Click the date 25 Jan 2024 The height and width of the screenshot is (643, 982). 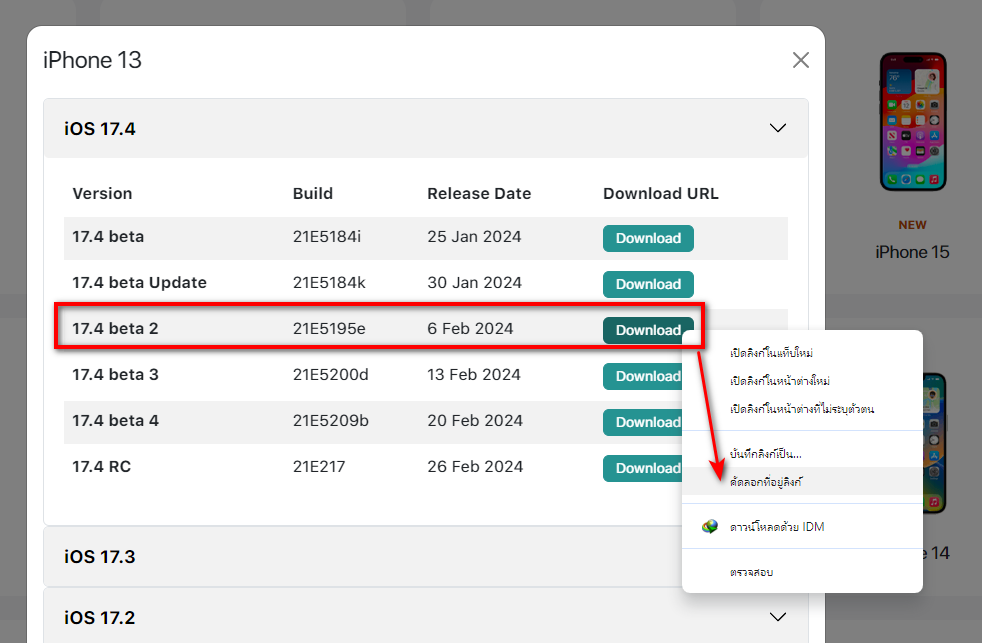[x=474, y=237]
